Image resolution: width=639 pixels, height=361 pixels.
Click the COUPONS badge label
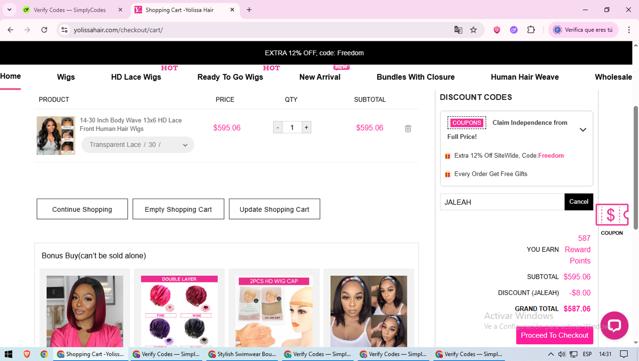[x=467, y=123]
